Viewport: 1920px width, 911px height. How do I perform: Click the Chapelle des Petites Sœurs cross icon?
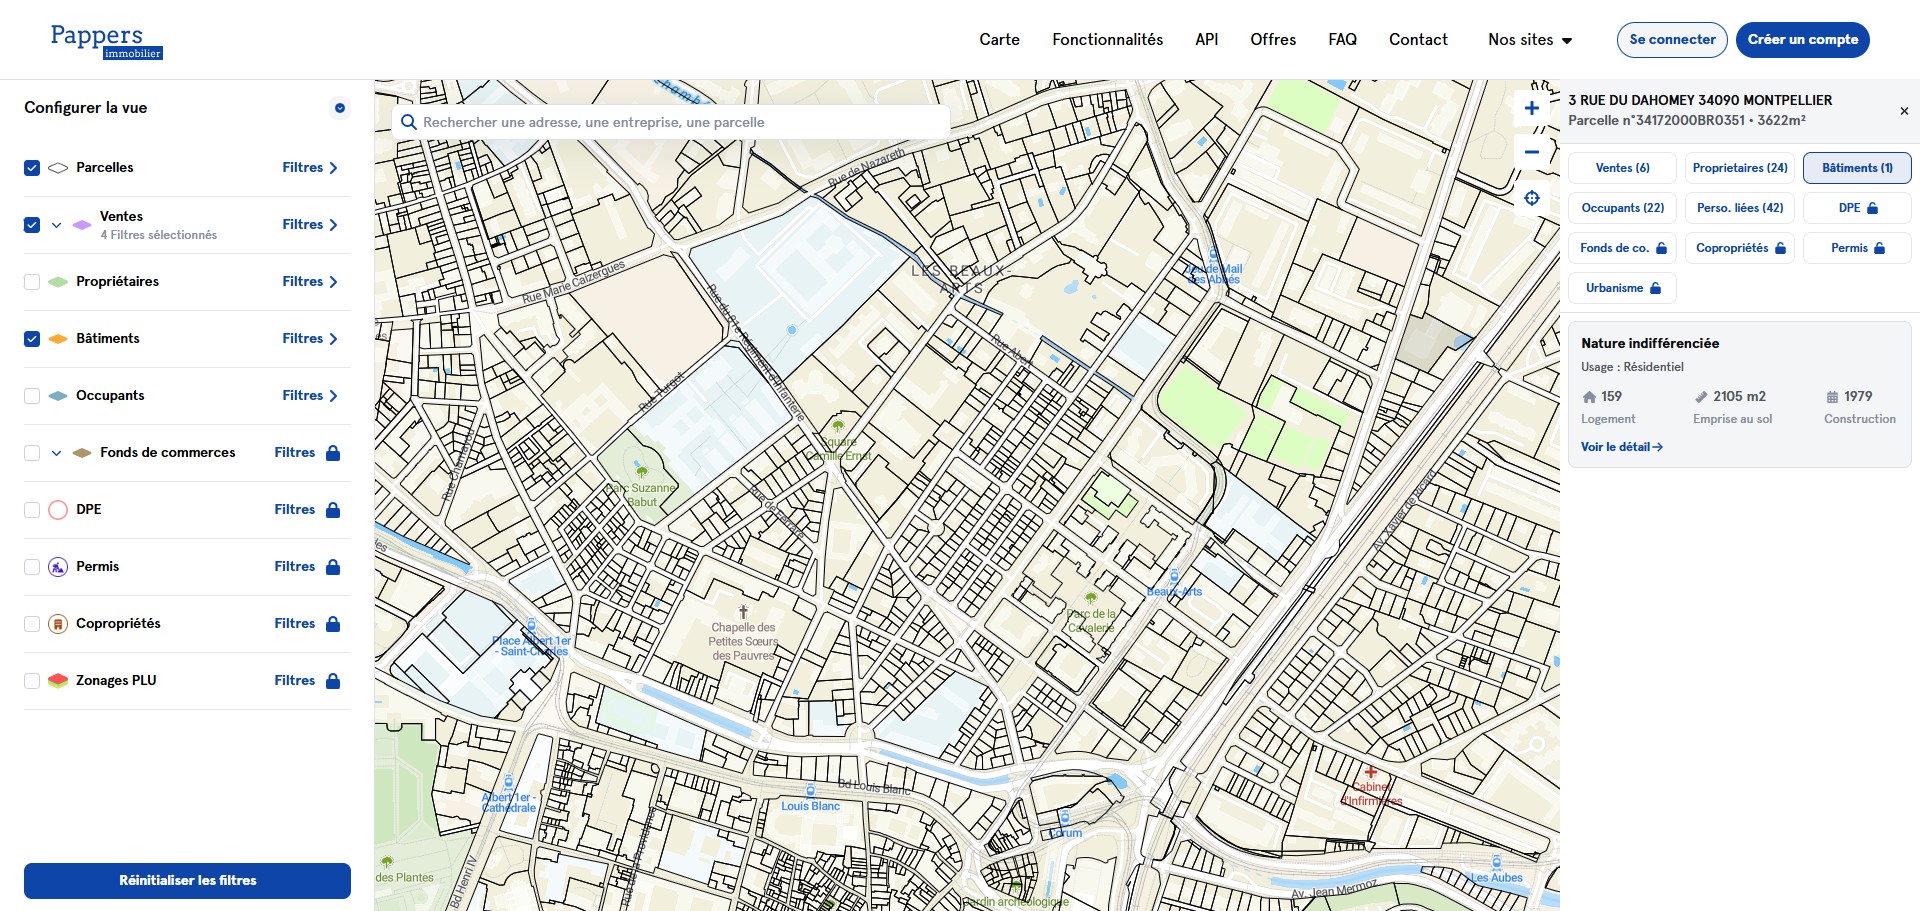[x=743, y=611]
